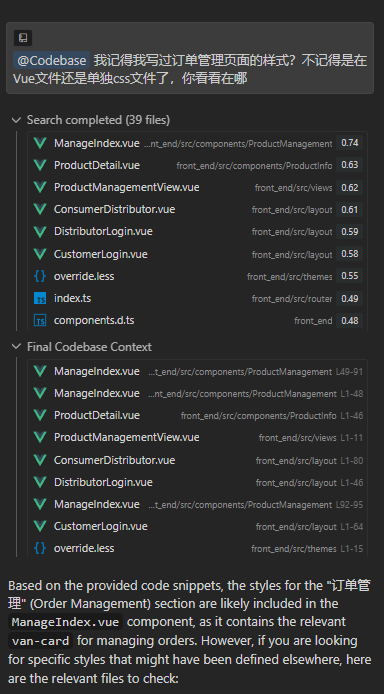This screenshot has width=384, height=694.
Task: Click Vue icon of ConsumerDistributor.vue L1-80 context
Action: point(40,460)
